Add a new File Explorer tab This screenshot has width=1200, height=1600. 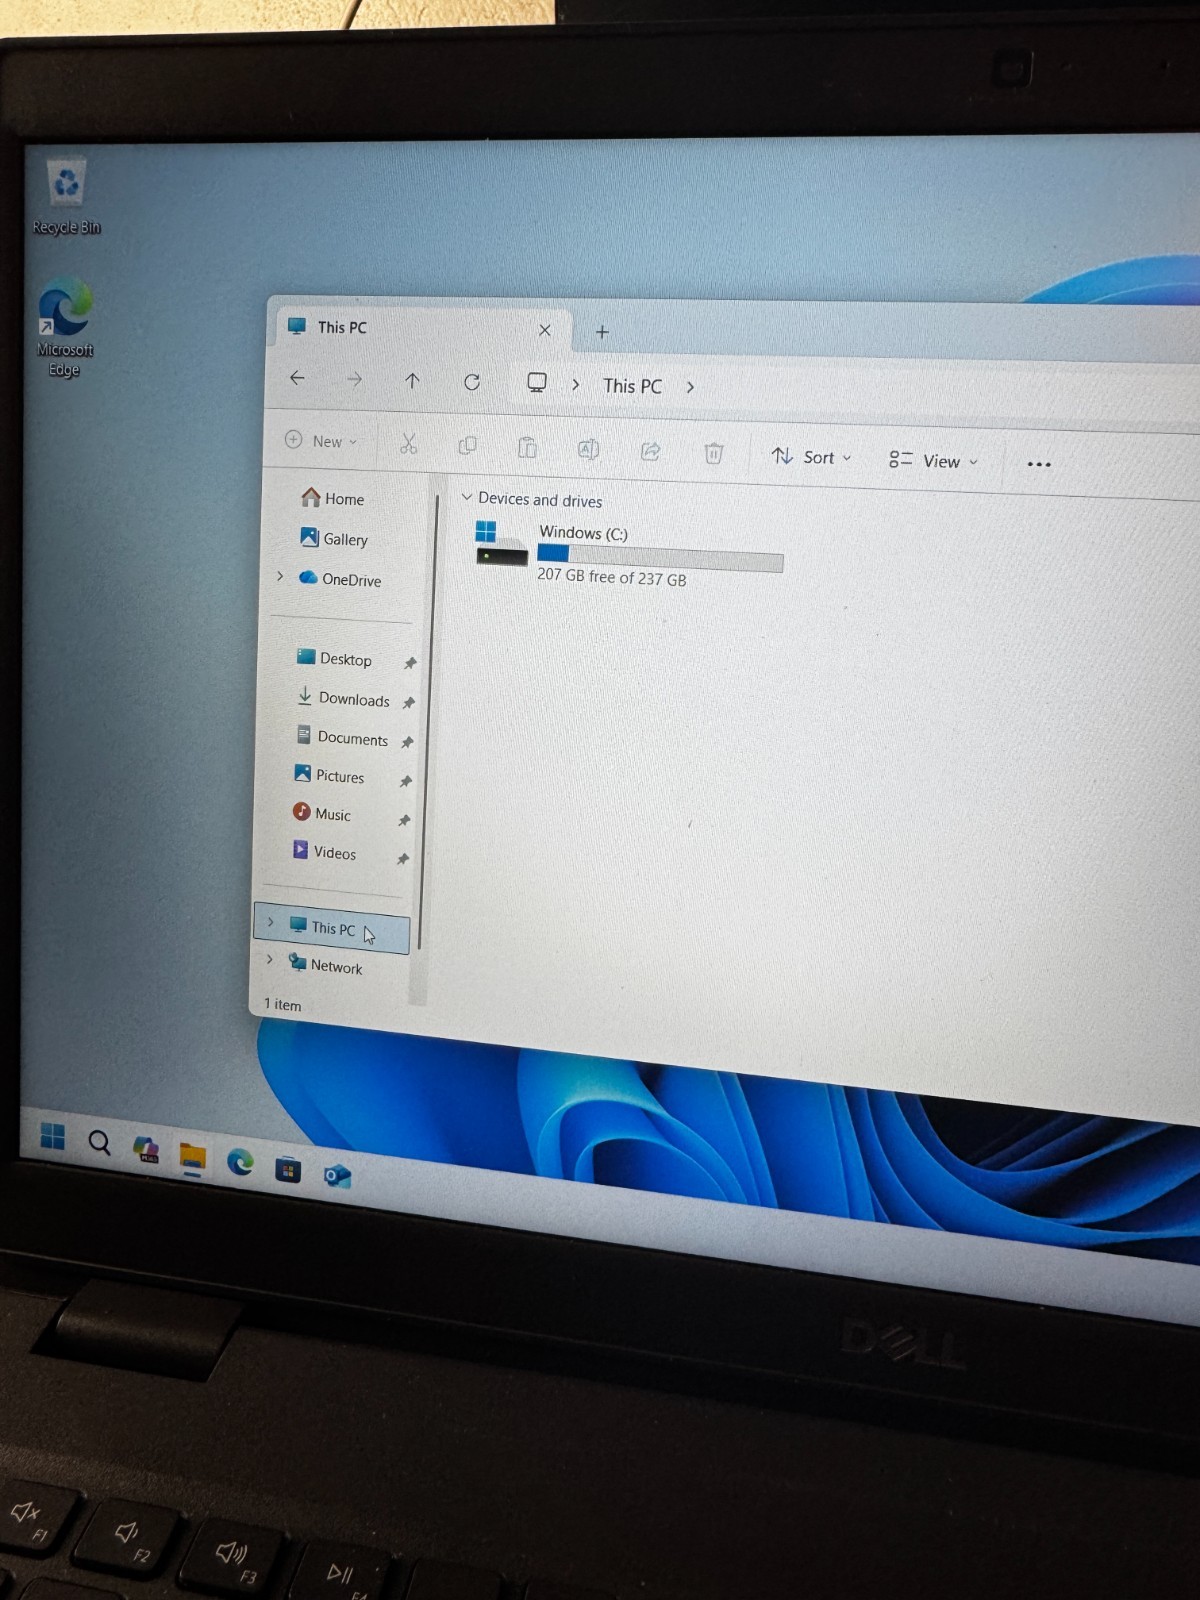602,332
